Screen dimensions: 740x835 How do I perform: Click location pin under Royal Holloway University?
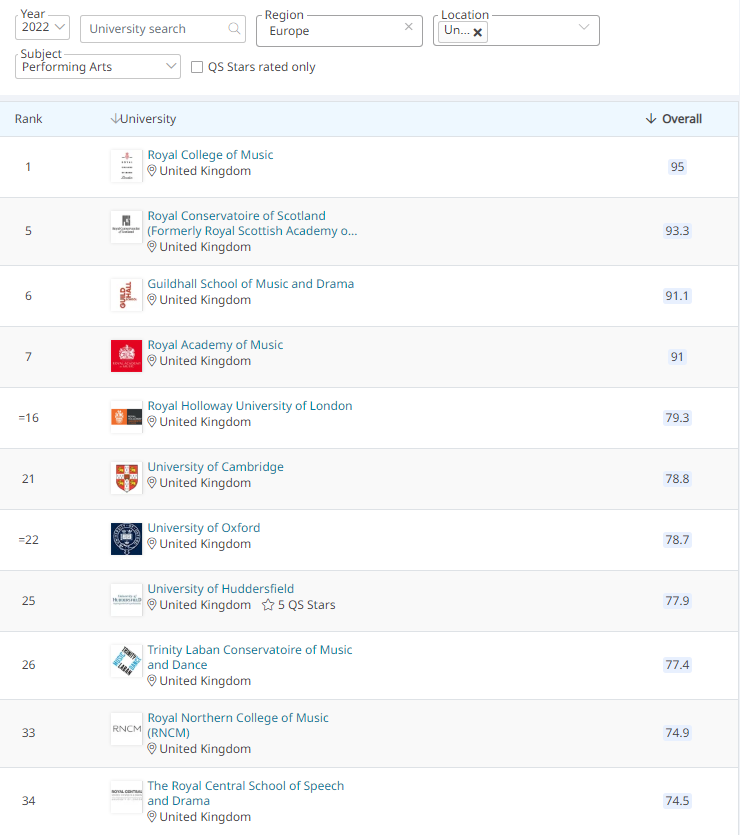152,422
